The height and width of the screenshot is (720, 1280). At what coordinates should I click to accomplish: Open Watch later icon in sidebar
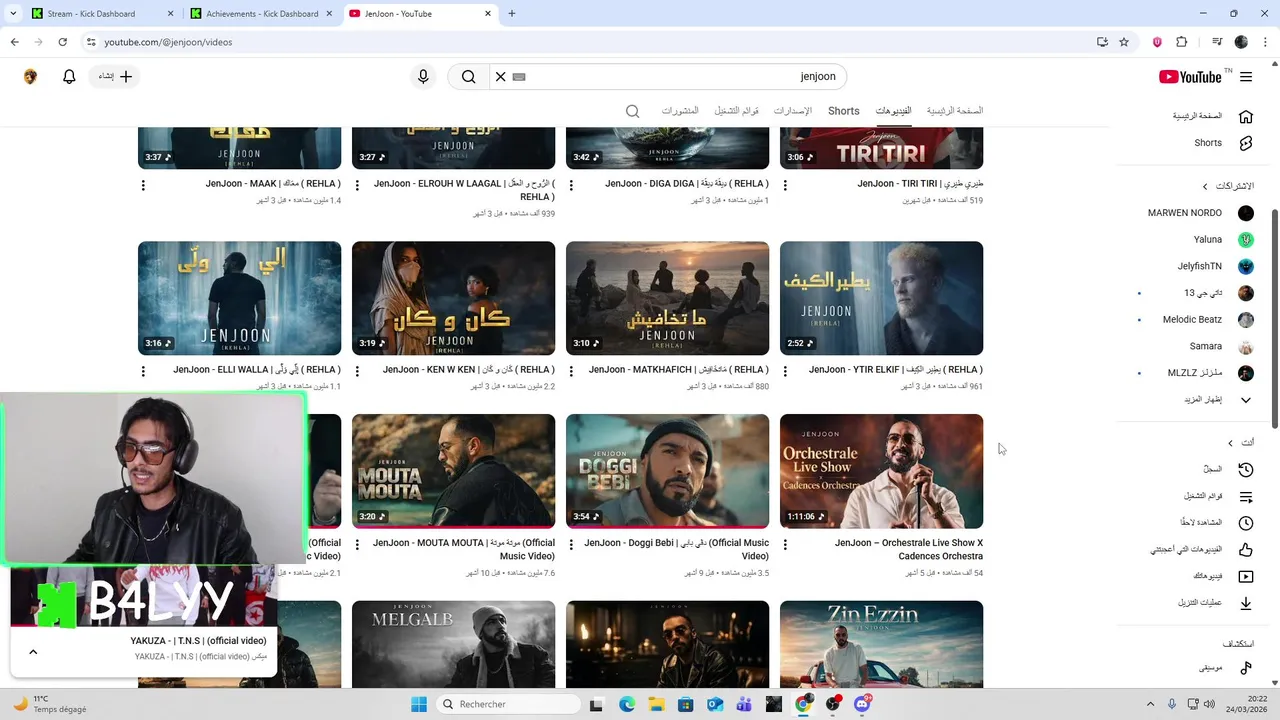tap(1246, 523)
